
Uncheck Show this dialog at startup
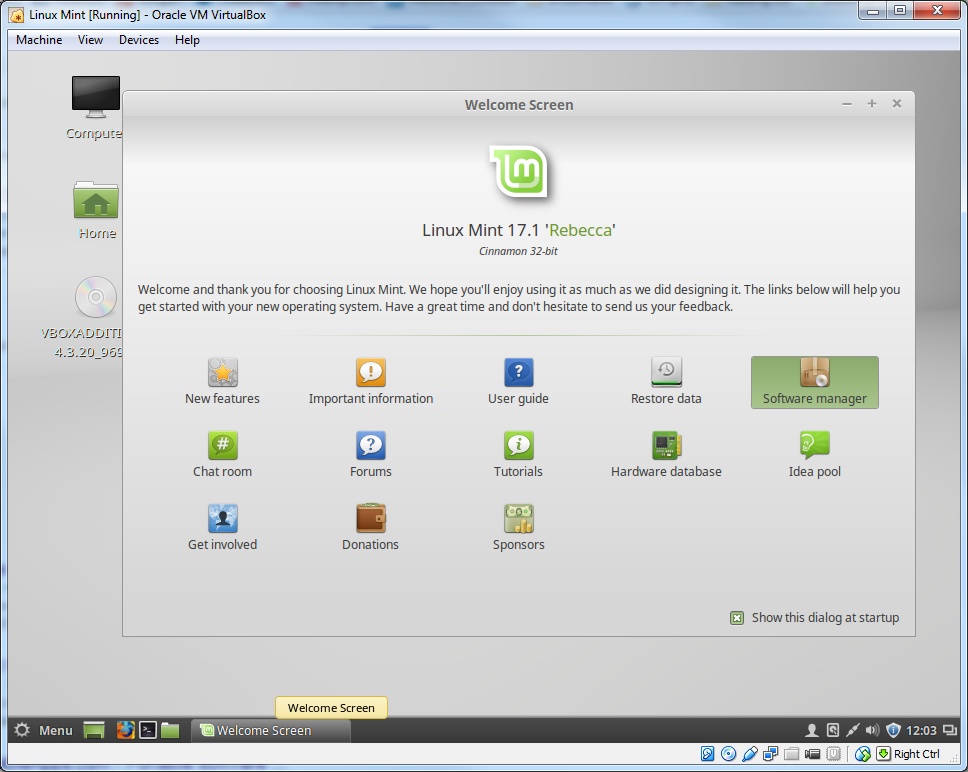click(736, 618)
